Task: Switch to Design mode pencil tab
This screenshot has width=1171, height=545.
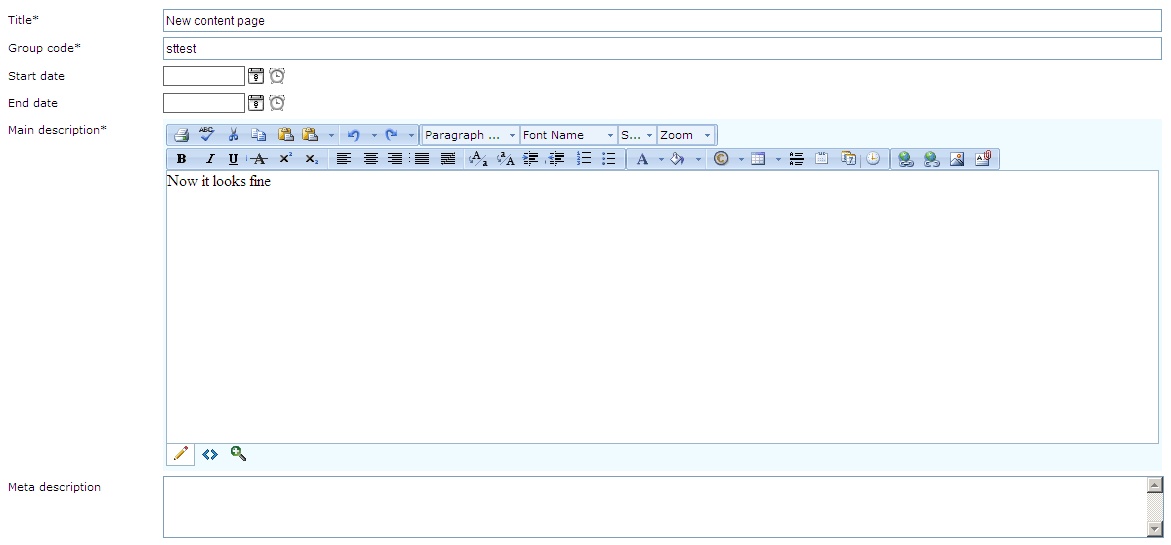Action: click(181, 454)
